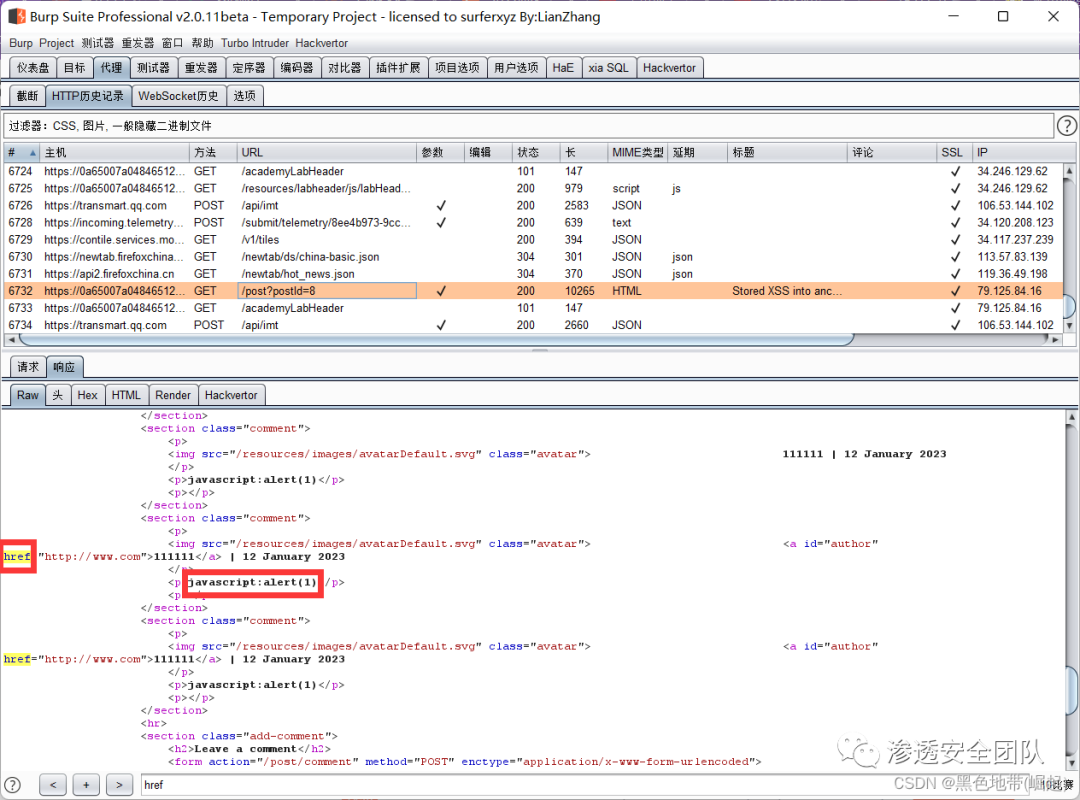
Task: Open the 用户选项 tab
Action: click(x=517, y=68)
